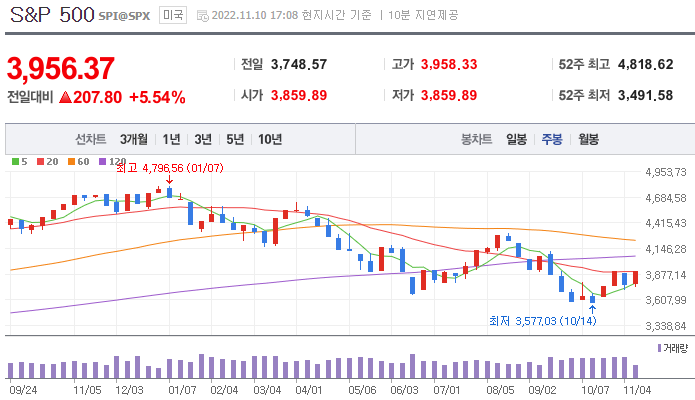Click the 52주 최고 value 4,818.62
This screenshot has width=695, height=400.
[645, 65]
